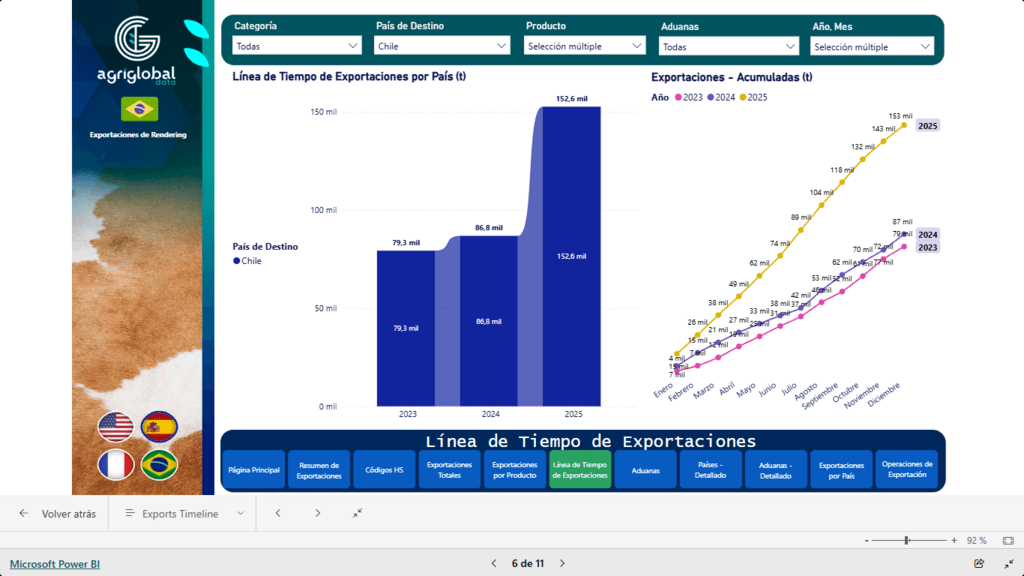The height and width of the screenshot is (576, 1024).
Task: Go to next page arrow beside "6 de 11"
Action: pos(565,563)
